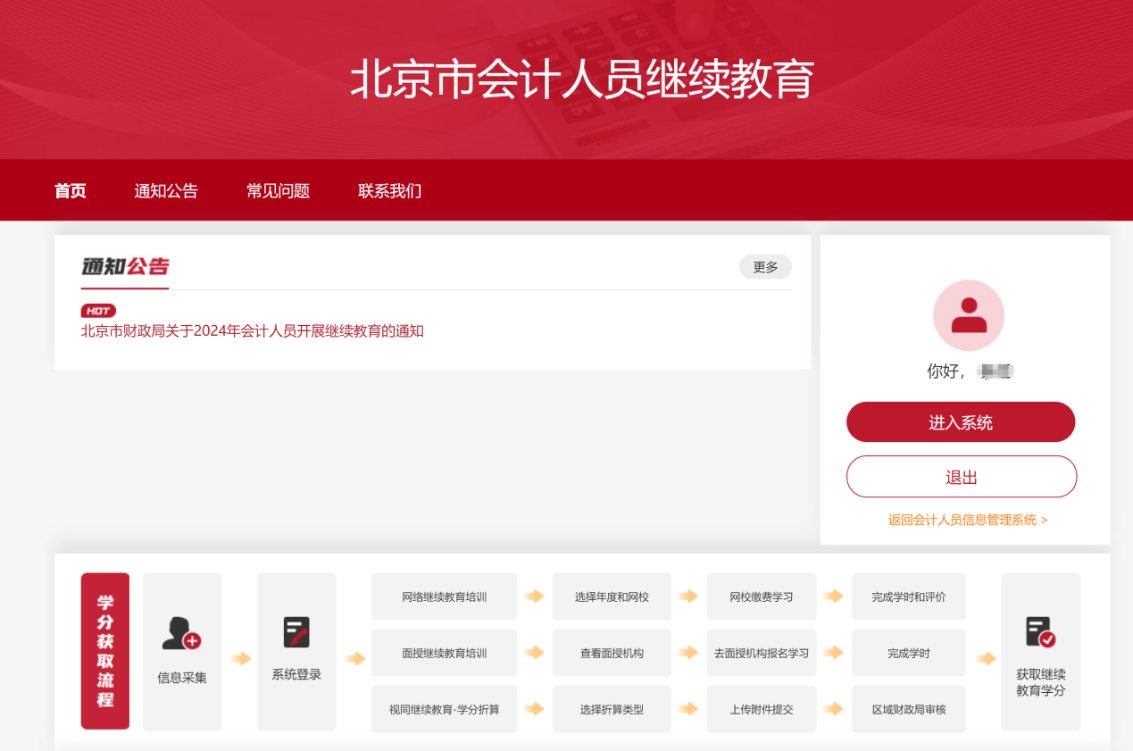Select the 首页 menu item
Viewport: 1133px width, 751px height.
click(70, 190)
